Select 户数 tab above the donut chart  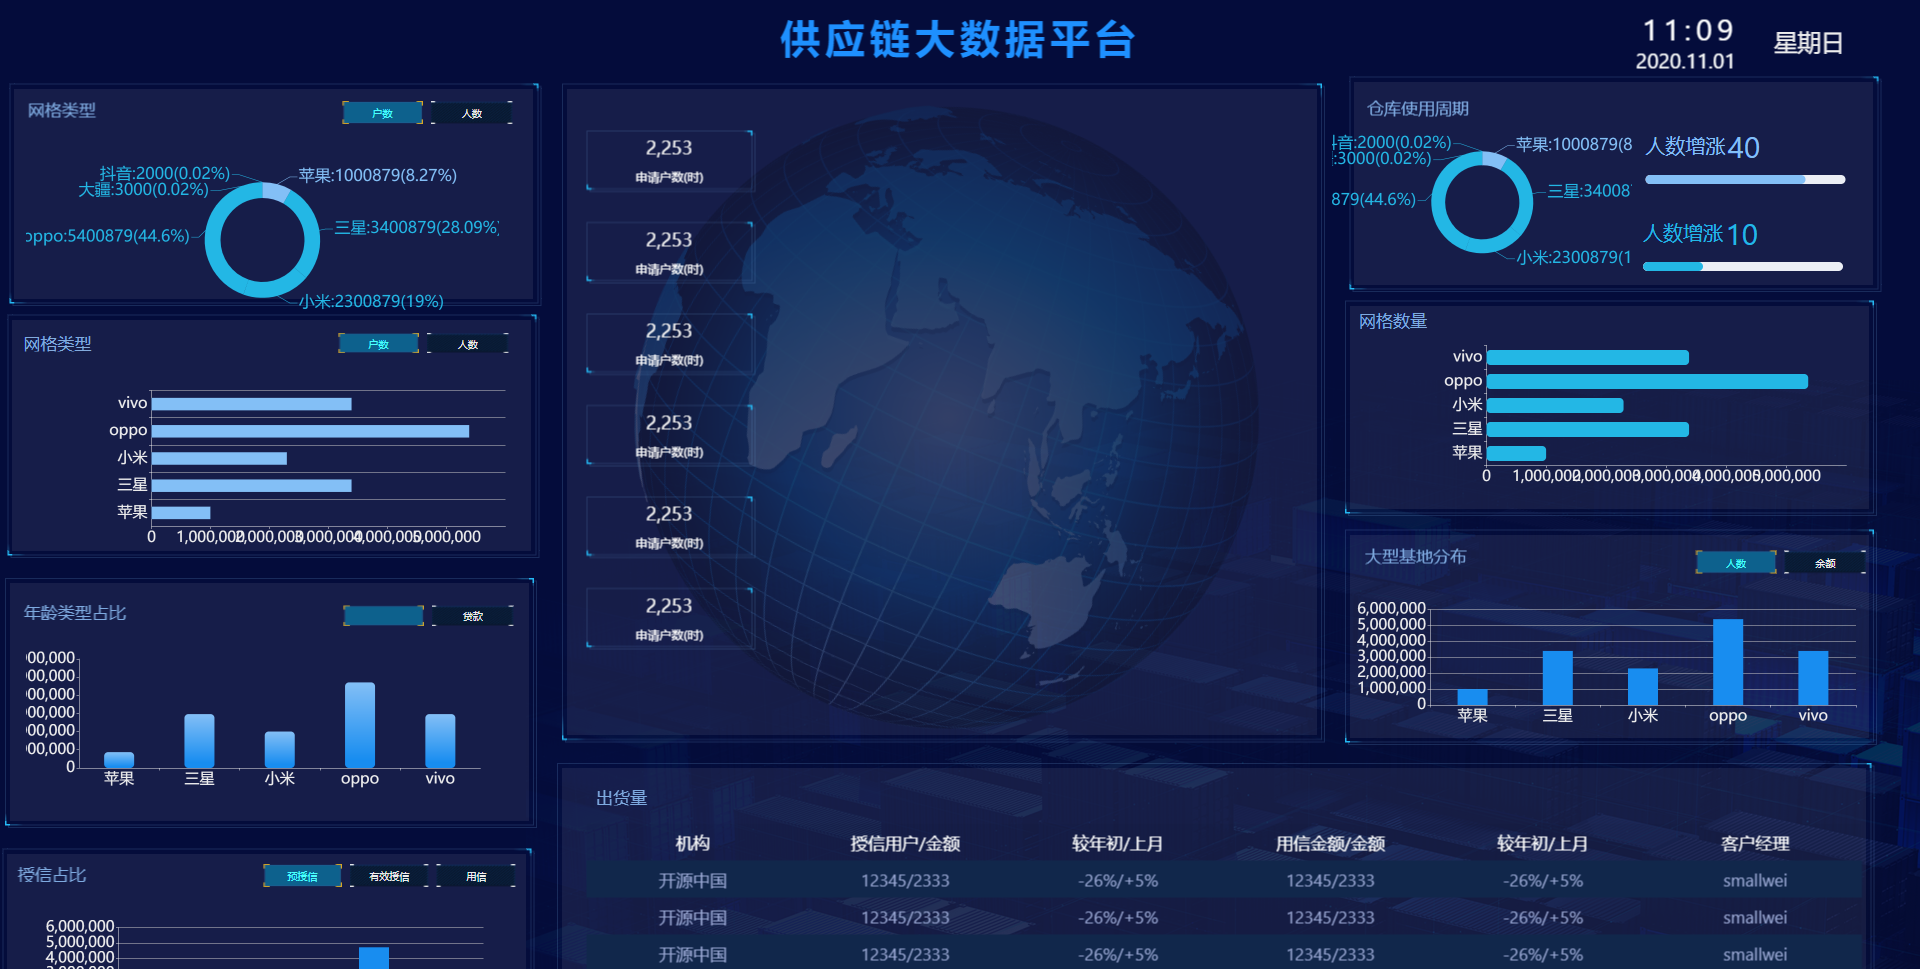tap(382, 113)
